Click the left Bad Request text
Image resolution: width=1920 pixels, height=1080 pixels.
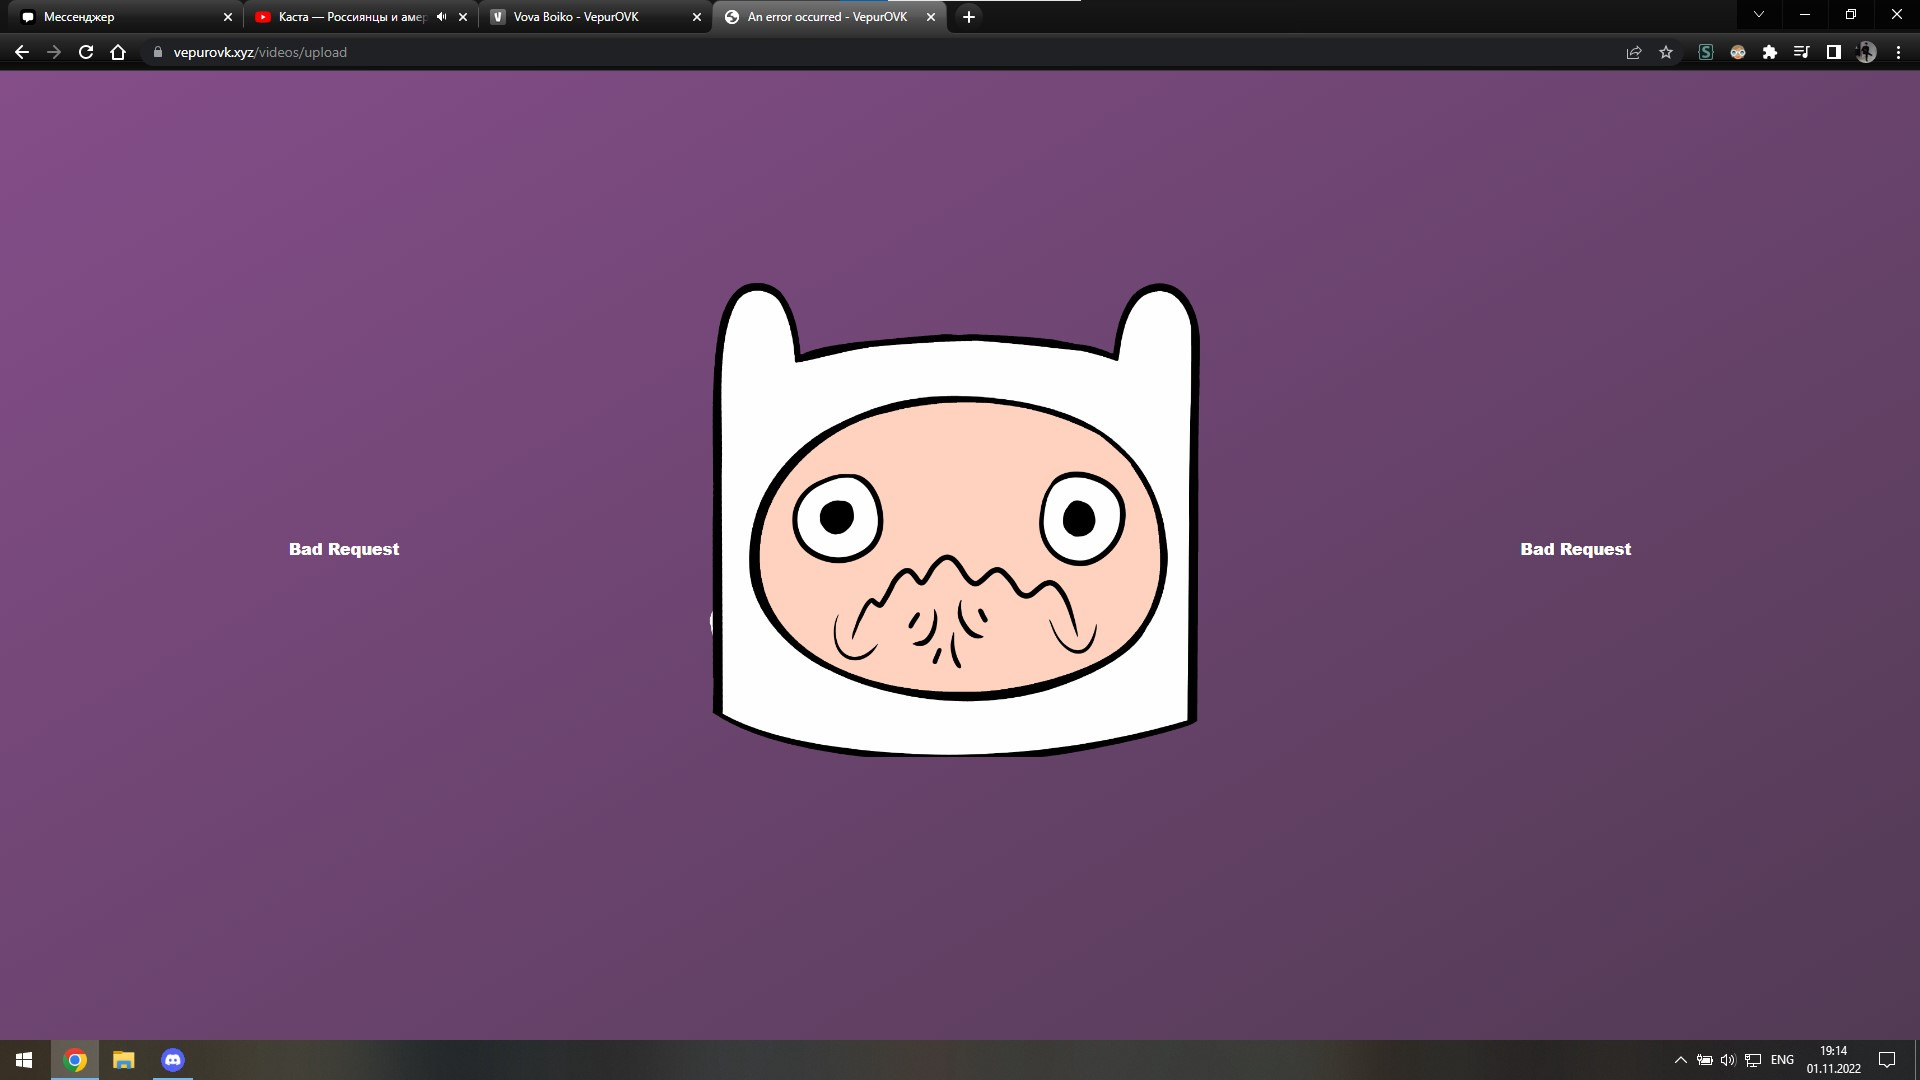click(344, 549)
